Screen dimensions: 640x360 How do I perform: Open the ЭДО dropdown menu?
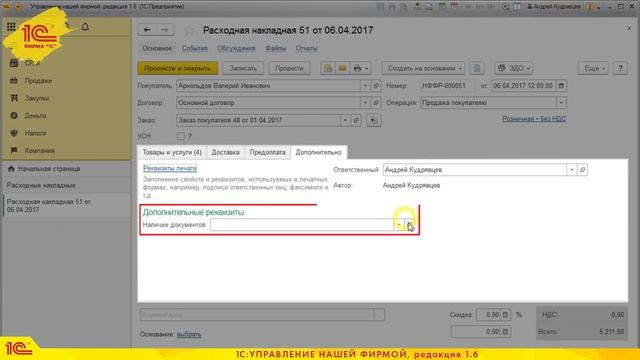point(513,68)
